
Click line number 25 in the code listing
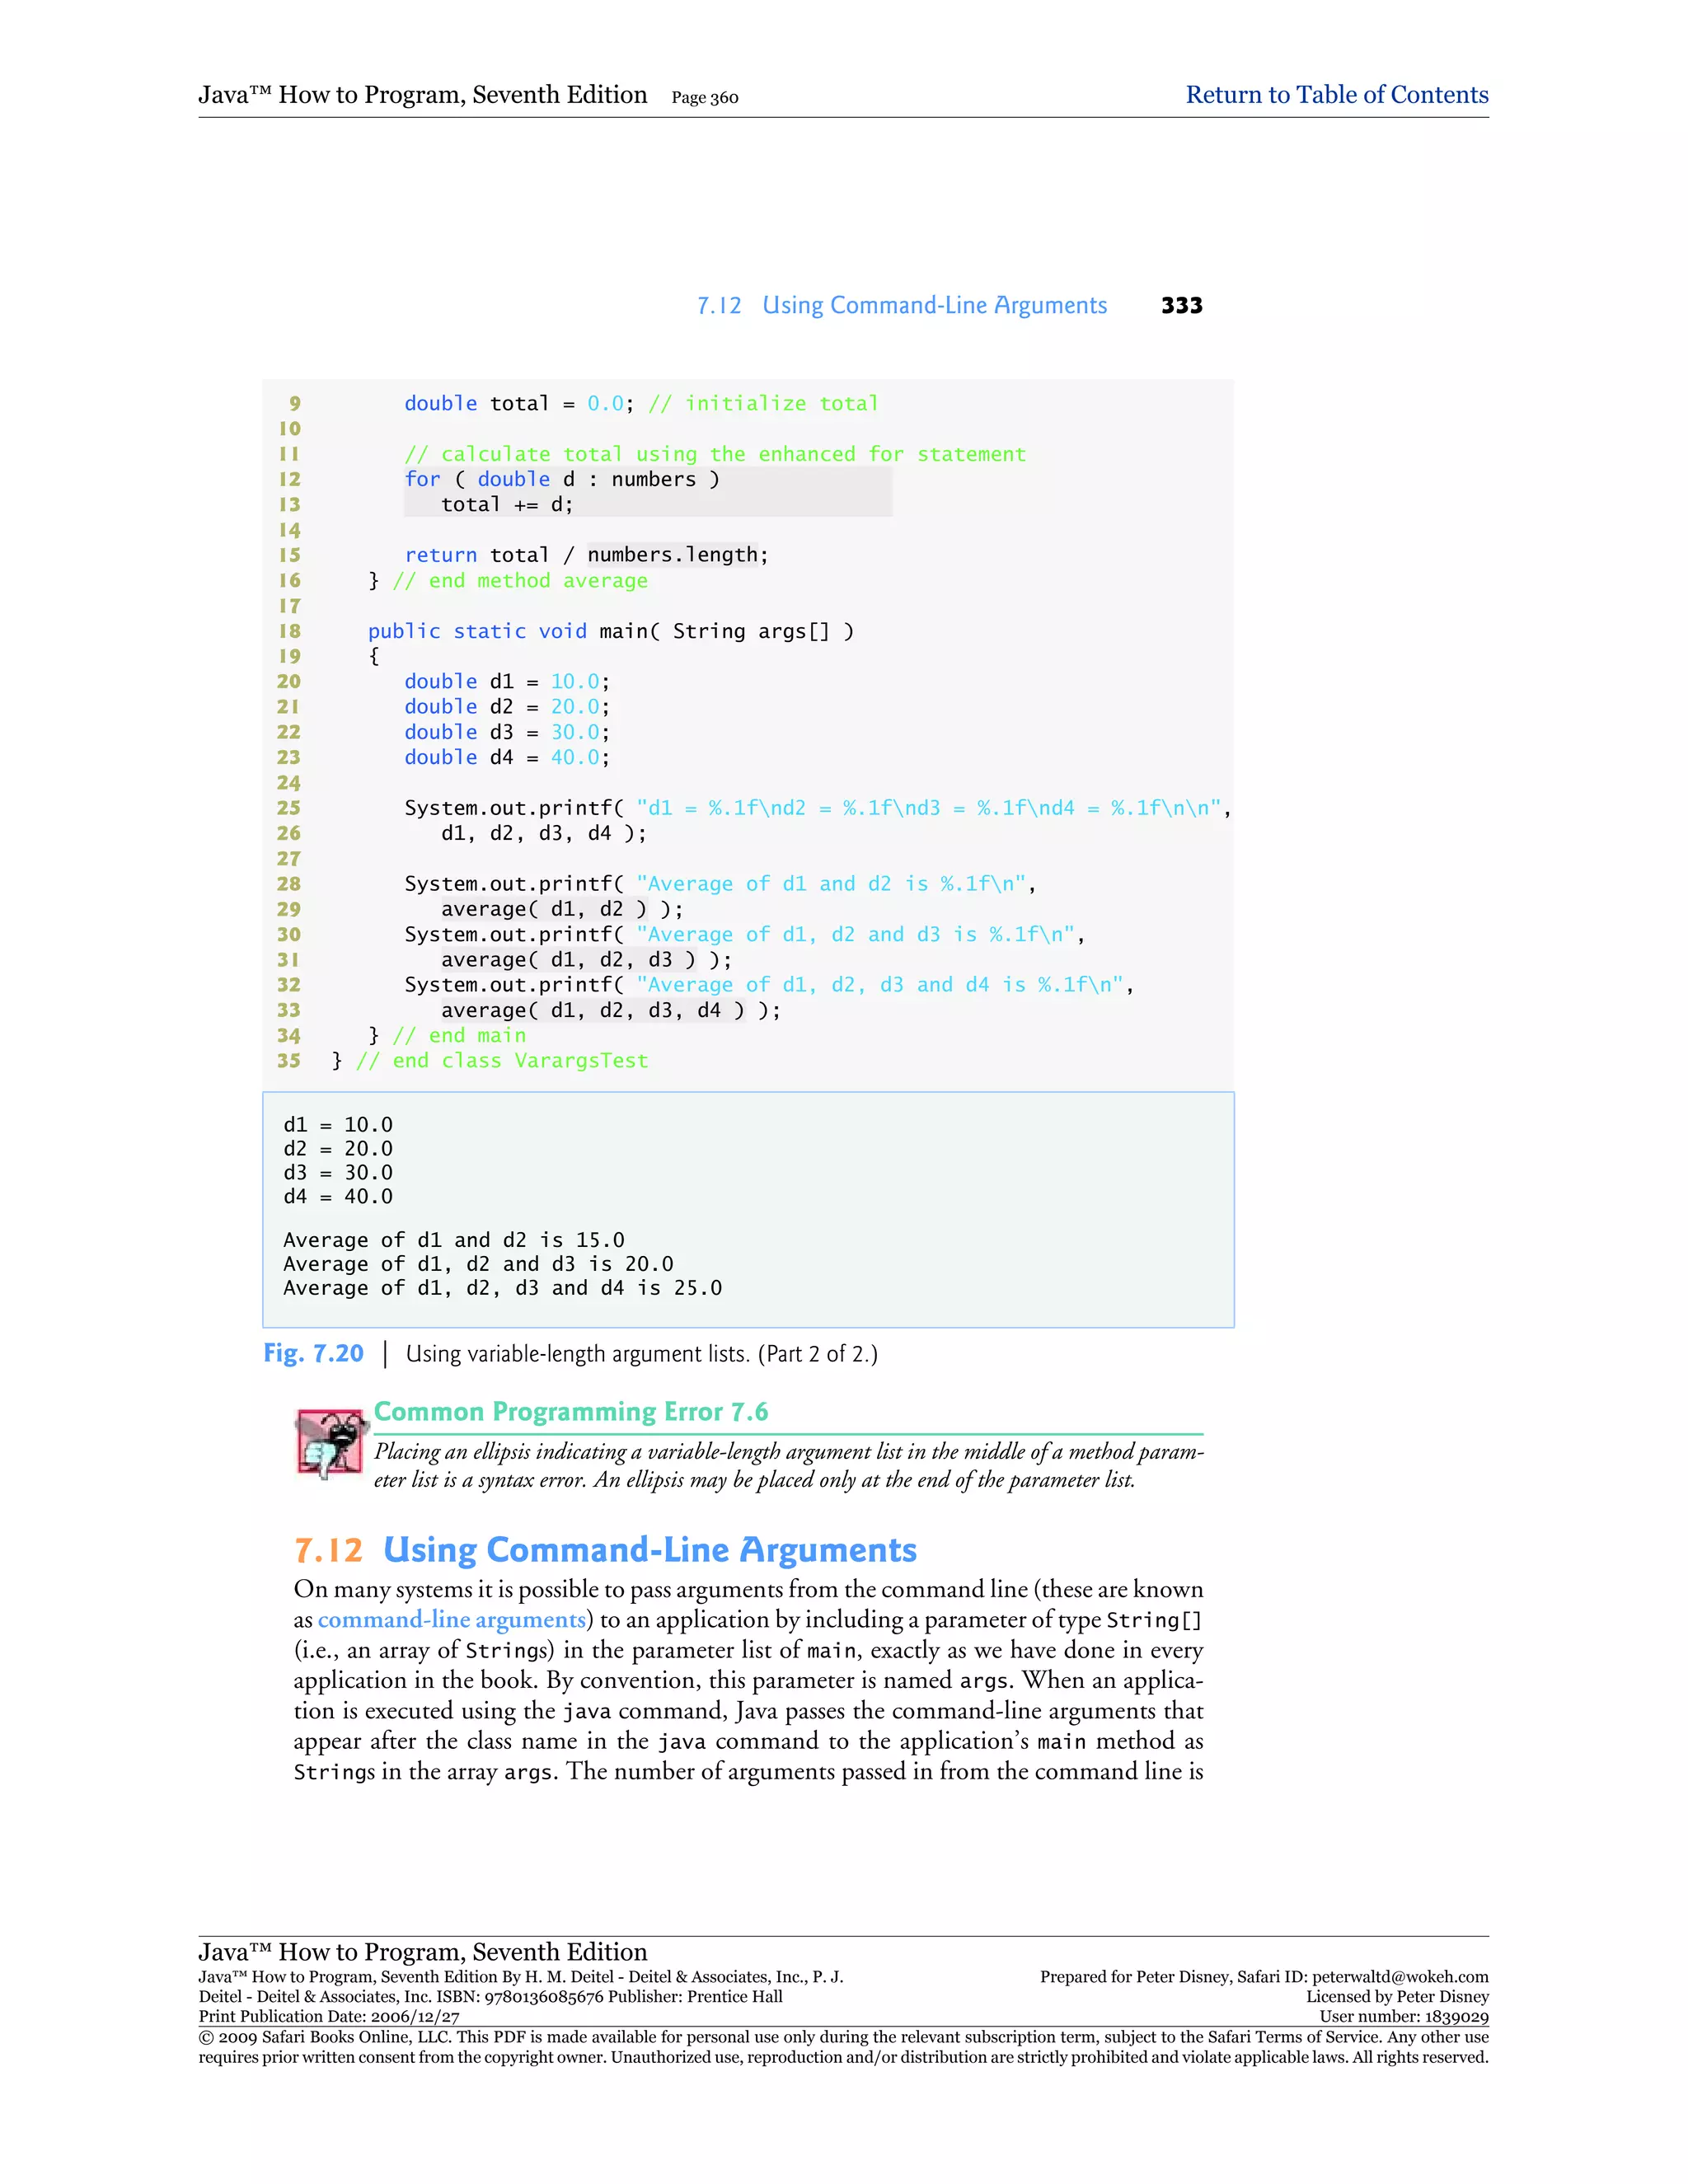pyautogui.click(x=288, y=808)
